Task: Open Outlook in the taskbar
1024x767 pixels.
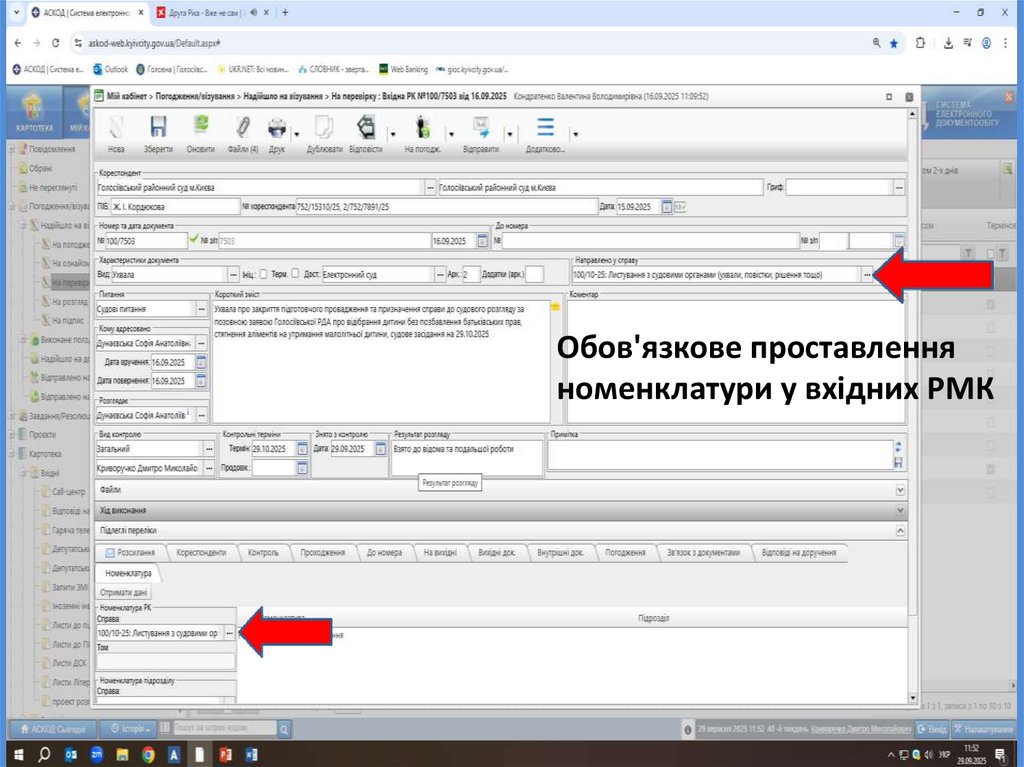Action: [x=71, y=755]
